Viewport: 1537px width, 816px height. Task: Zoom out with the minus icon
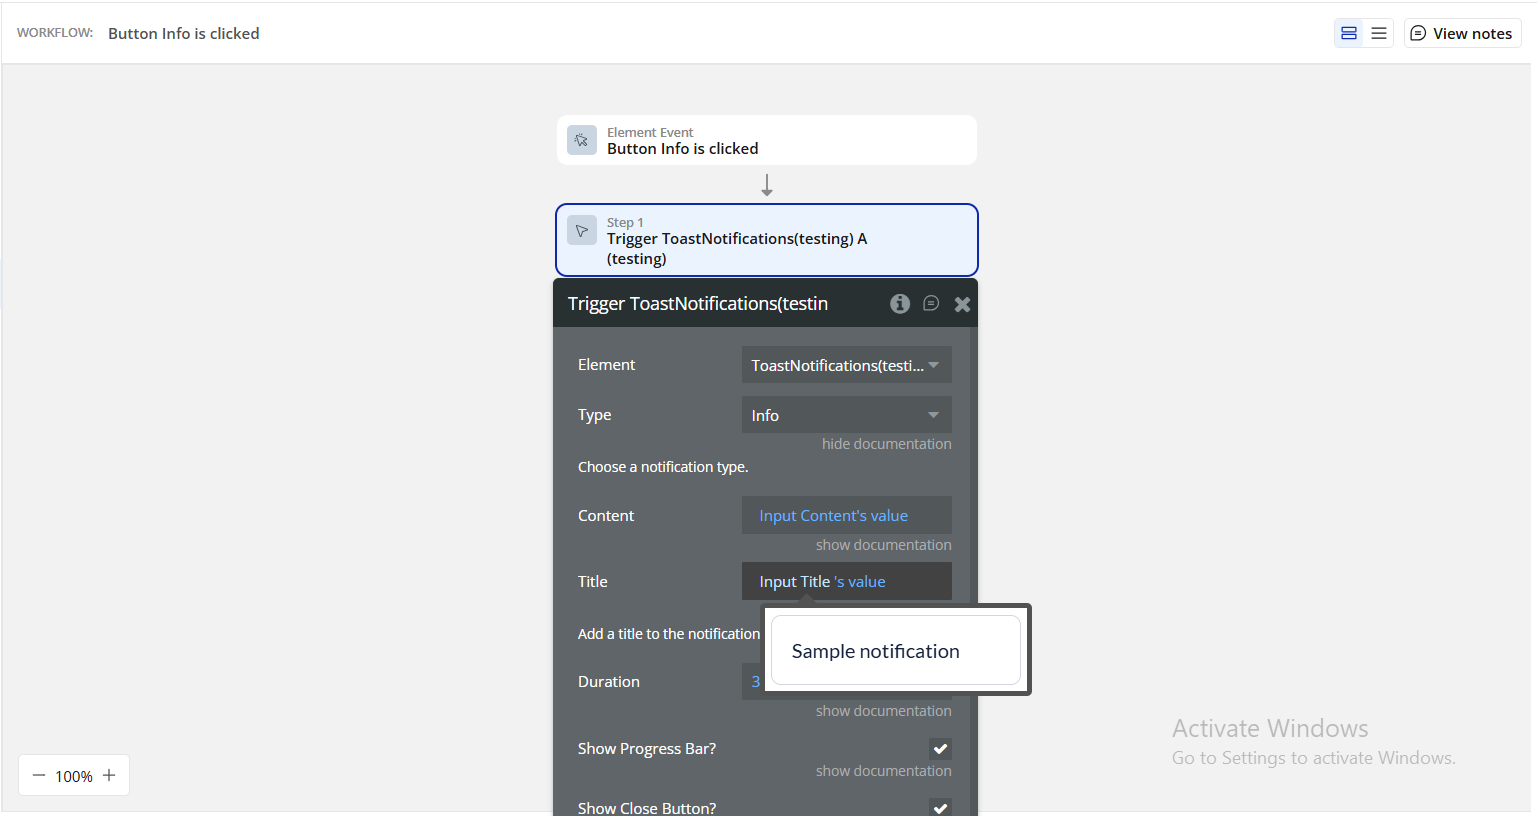[x=39, y=775]
